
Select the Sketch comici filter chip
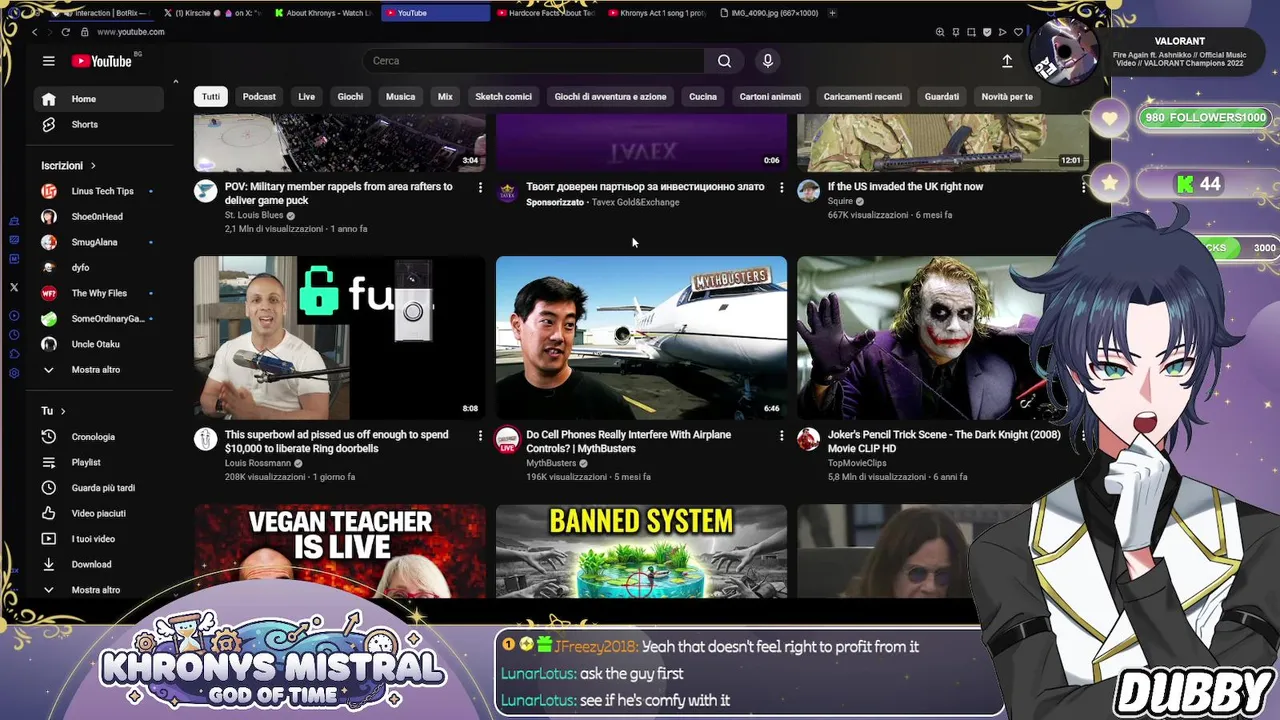tap(503, 97)
